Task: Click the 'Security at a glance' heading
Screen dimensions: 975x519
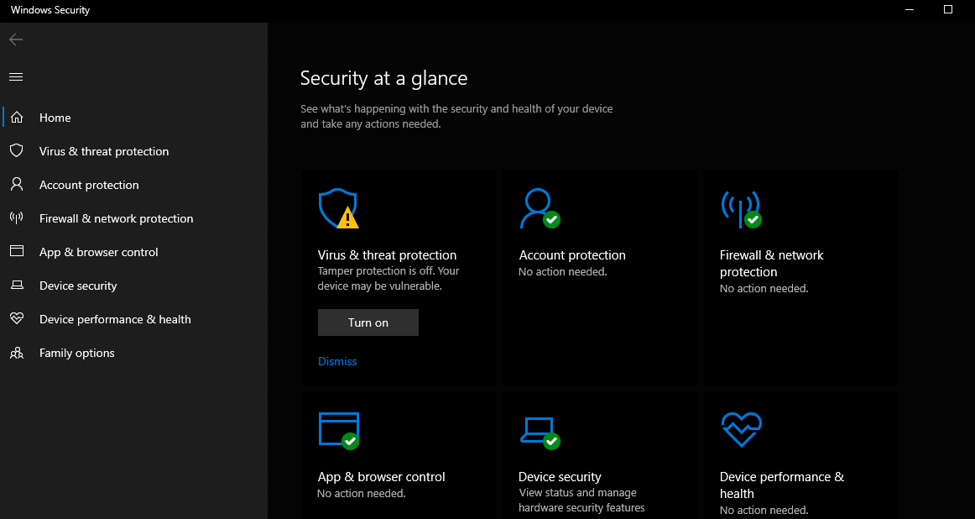Action: click(384, 78)
